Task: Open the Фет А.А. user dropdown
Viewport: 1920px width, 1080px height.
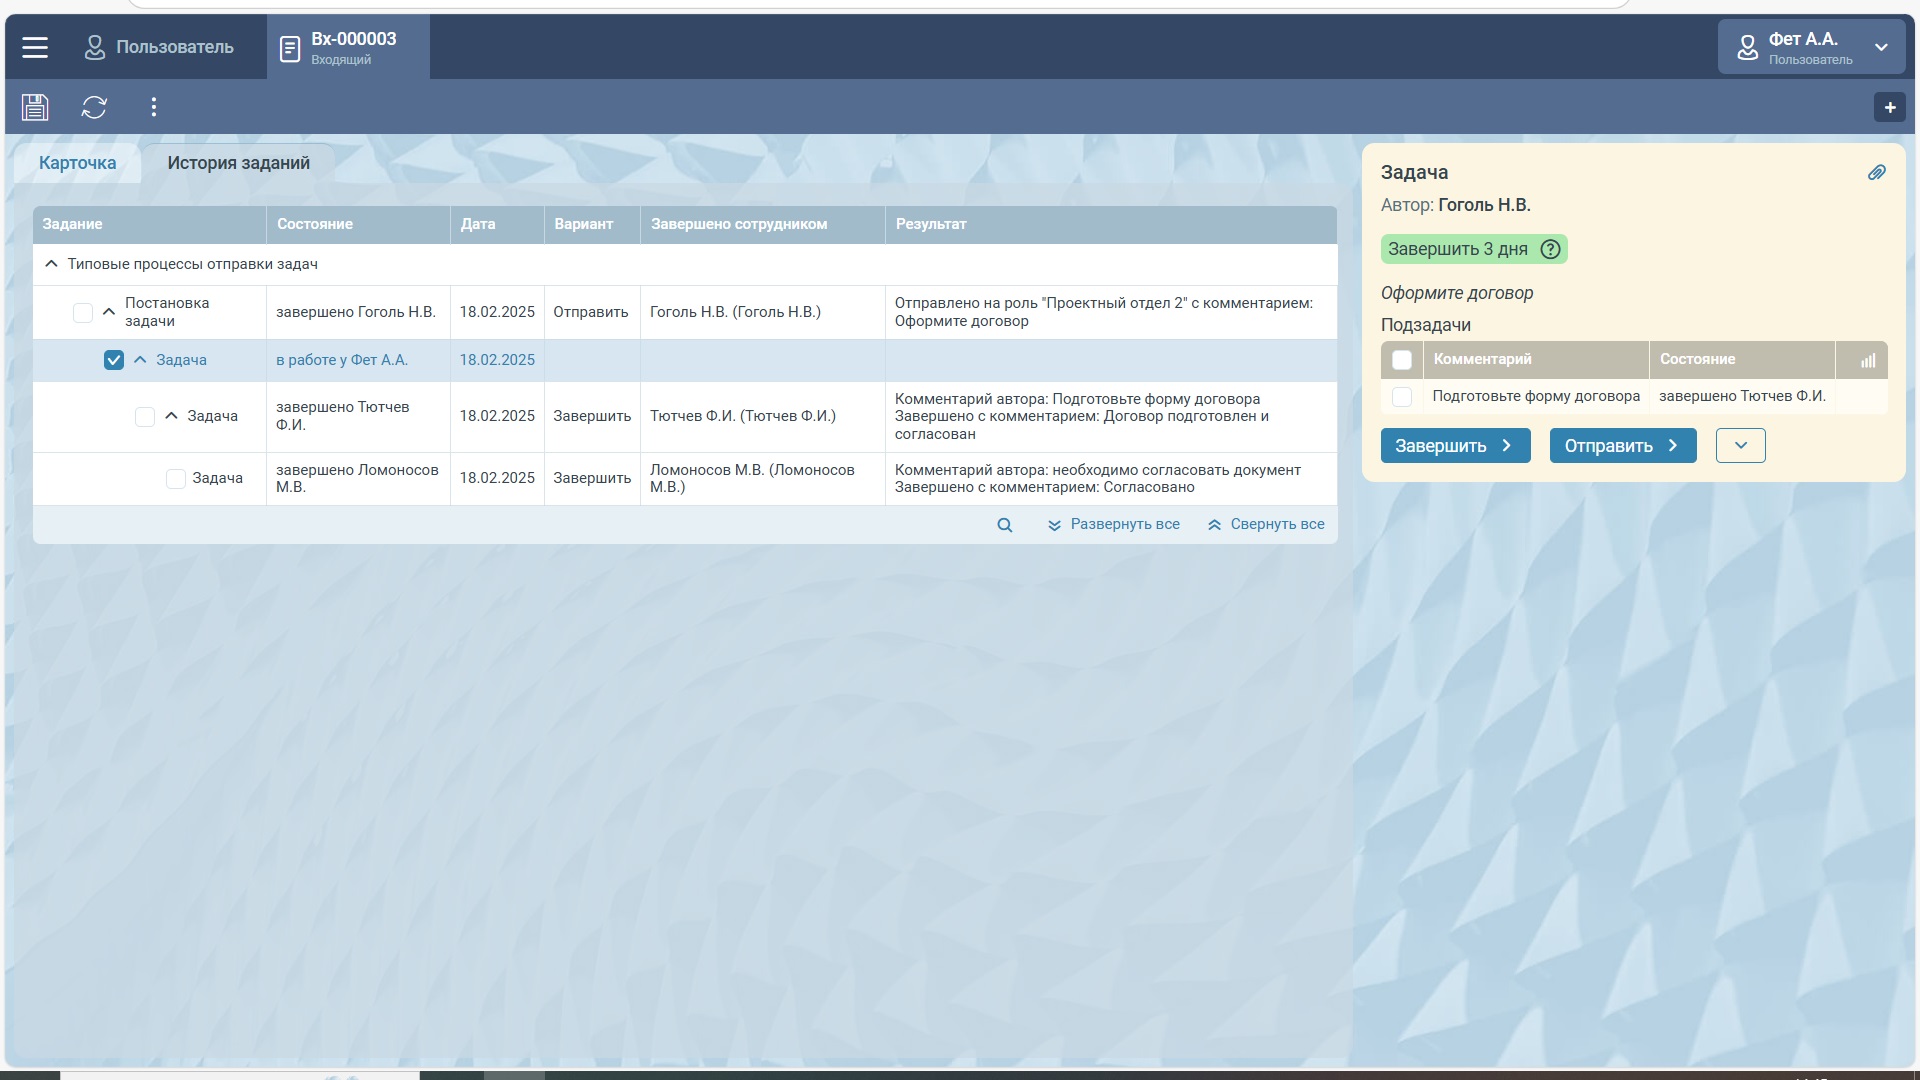Action: click(1811, 47)
